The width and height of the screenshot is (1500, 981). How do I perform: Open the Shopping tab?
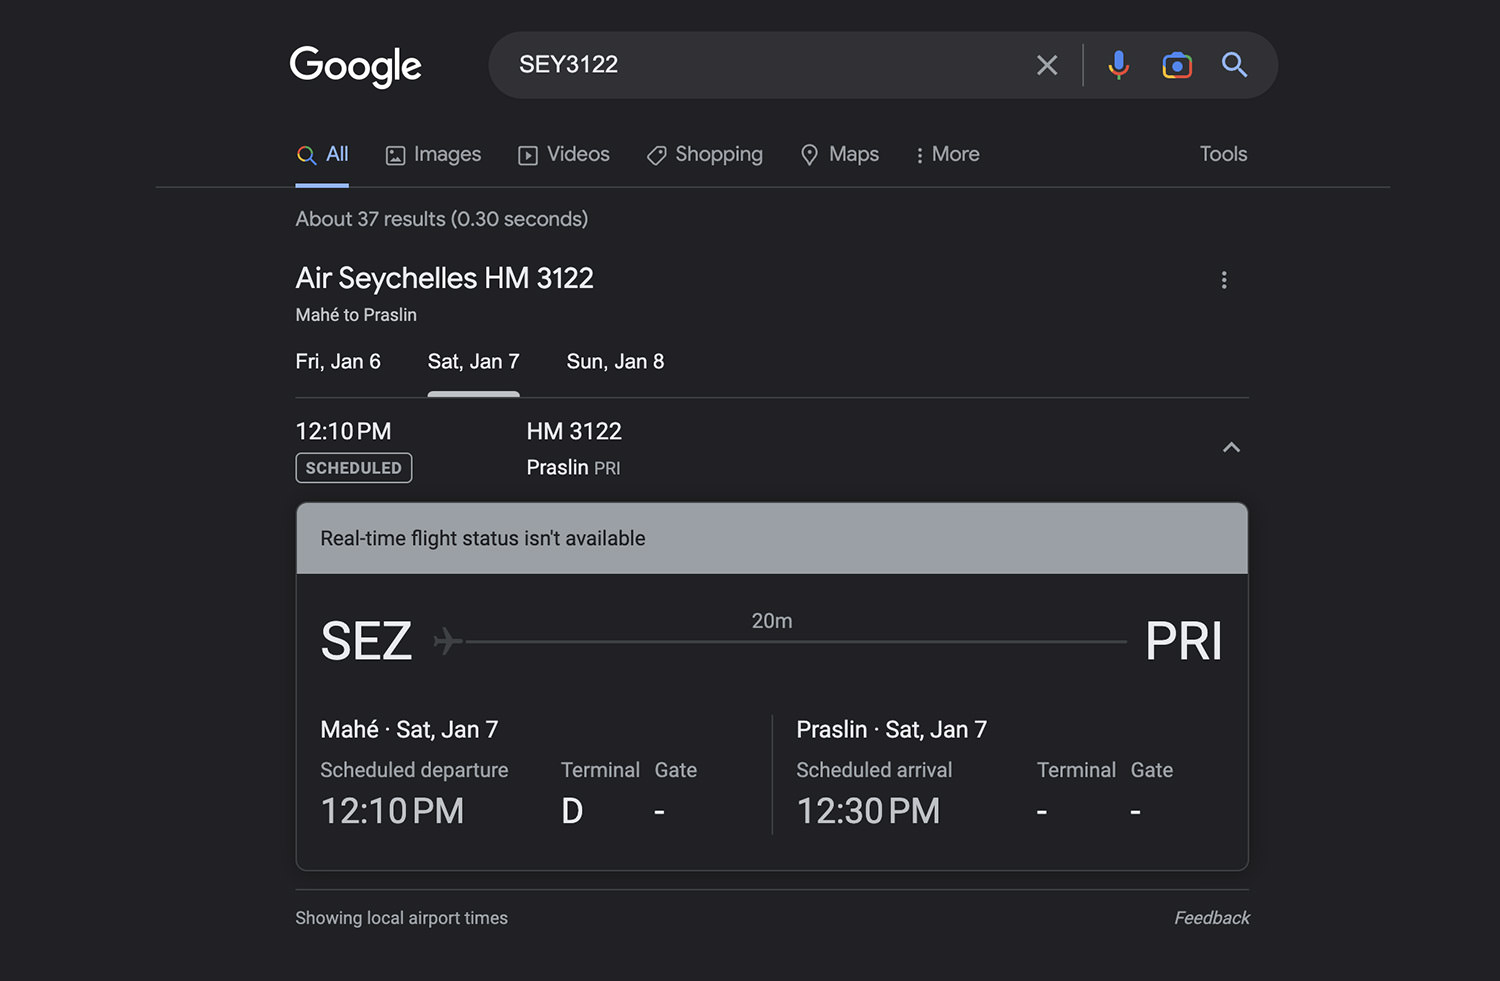pyautogui.click(x=704, y=154)
